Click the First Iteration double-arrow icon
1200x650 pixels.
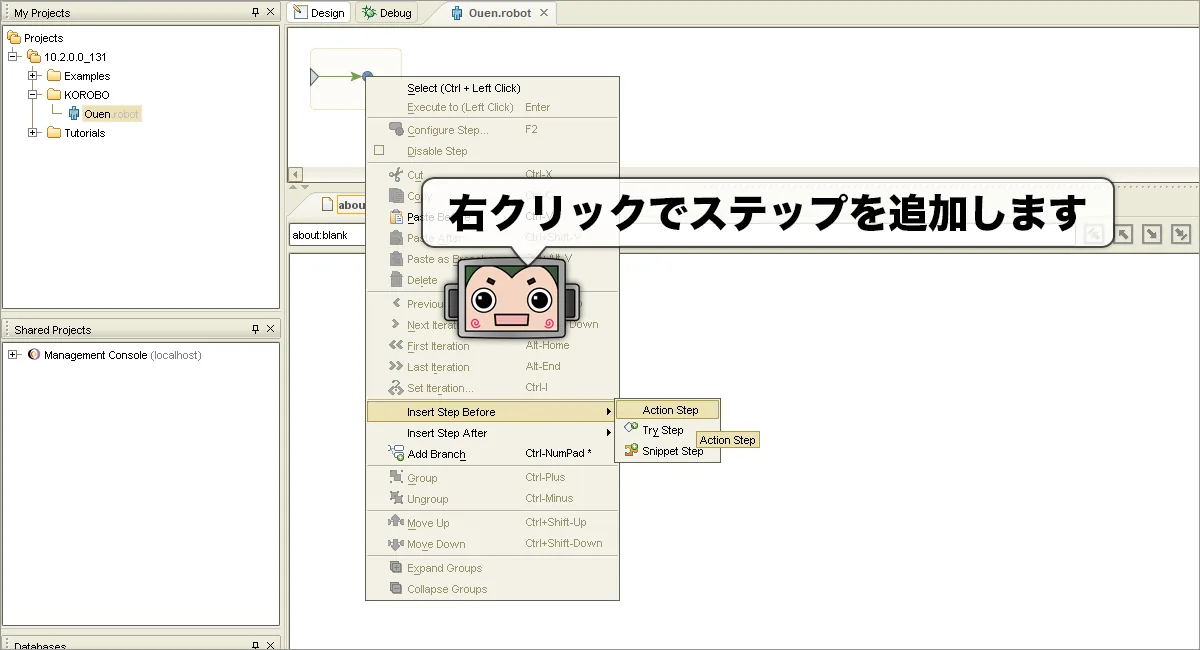(x=396, y=345)
